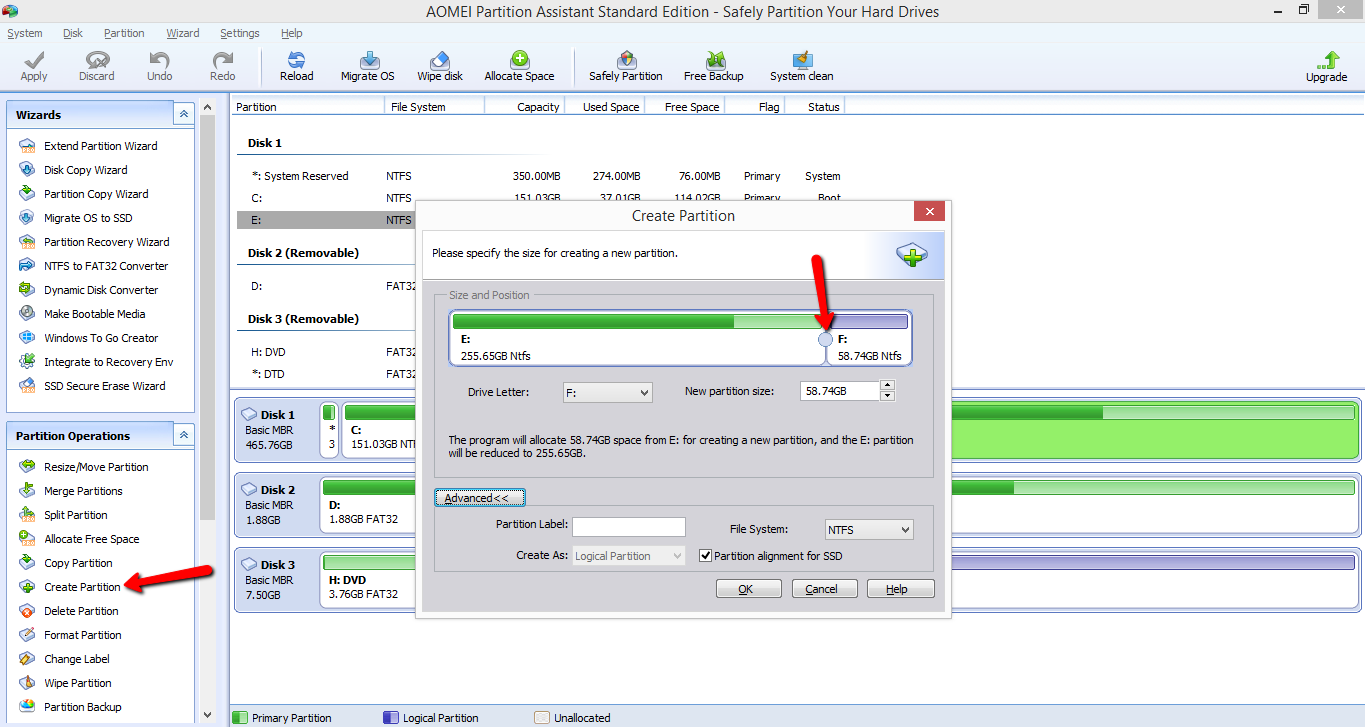1365x727 pixels.
Task: Click Cancel in the Create Partition dialog
Action: 824,589
